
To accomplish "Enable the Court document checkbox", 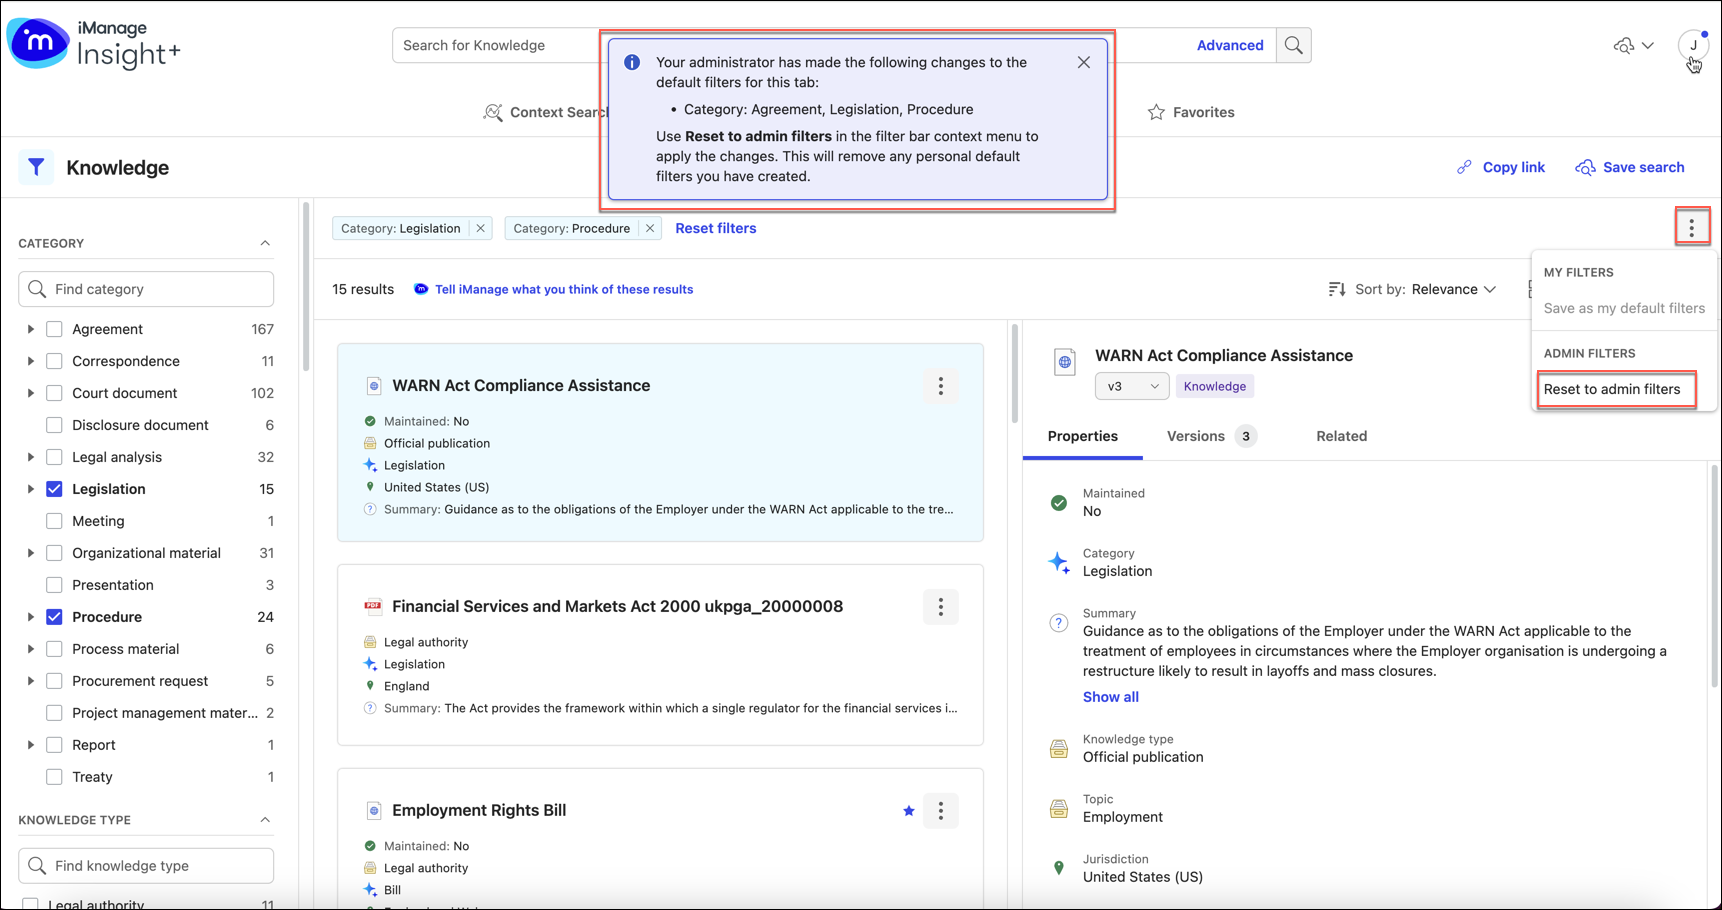I will pyautogui.click(x=55, y=393).
